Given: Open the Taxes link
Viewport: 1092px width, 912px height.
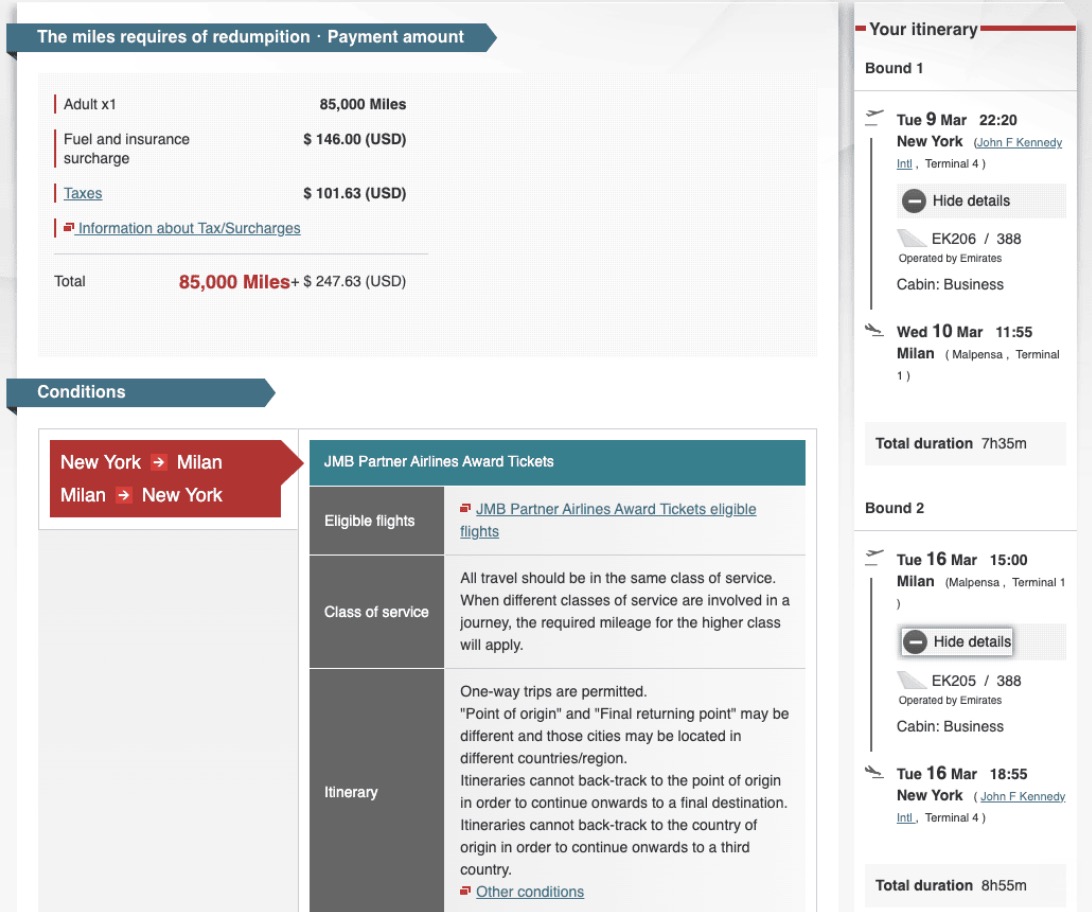Looking at the screenshot, I should point(82,193).
